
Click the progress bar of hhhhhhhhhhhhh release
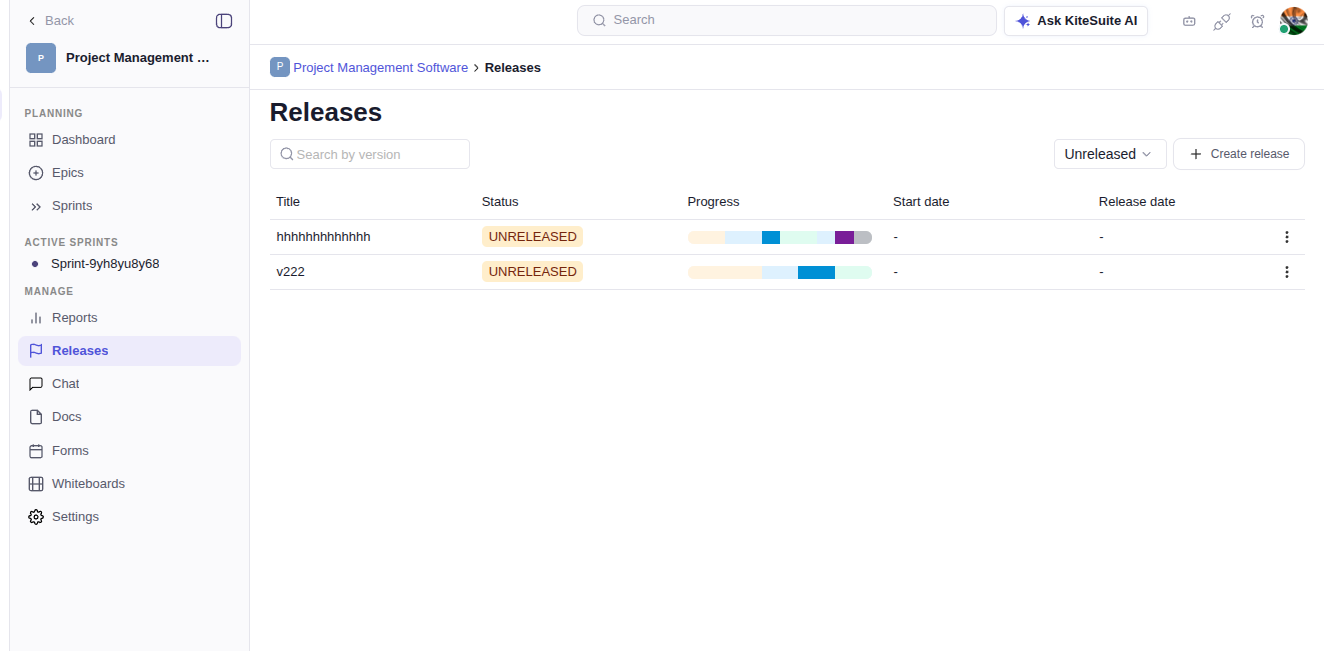(780, 237)
